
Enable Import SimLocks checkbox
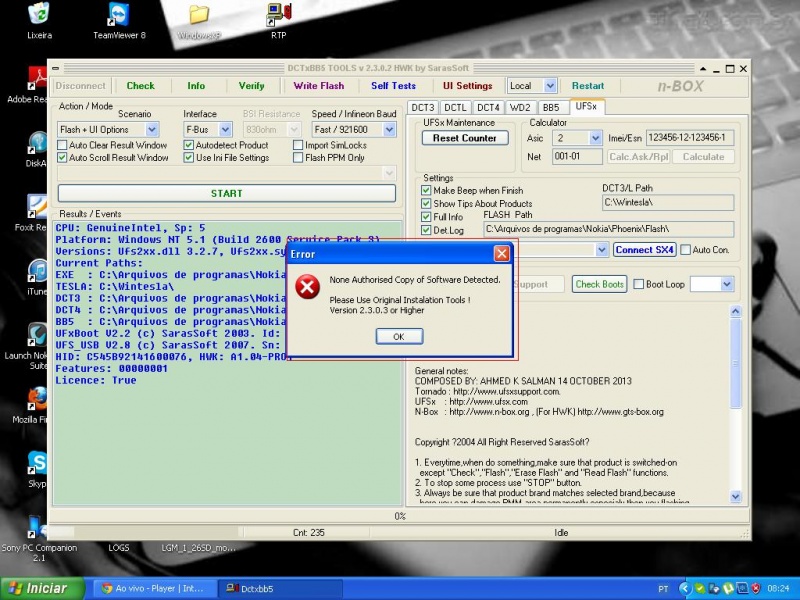click(x=298, y=145)
